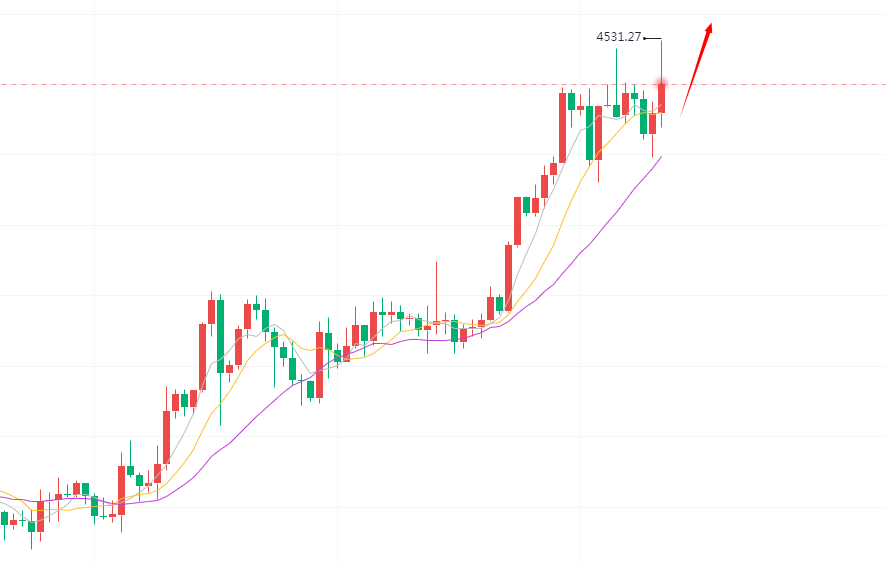Viewport: 886px width, 562px height.
Task: Click the dot marker beside the 4531.27 label
Action: point(645,38)
